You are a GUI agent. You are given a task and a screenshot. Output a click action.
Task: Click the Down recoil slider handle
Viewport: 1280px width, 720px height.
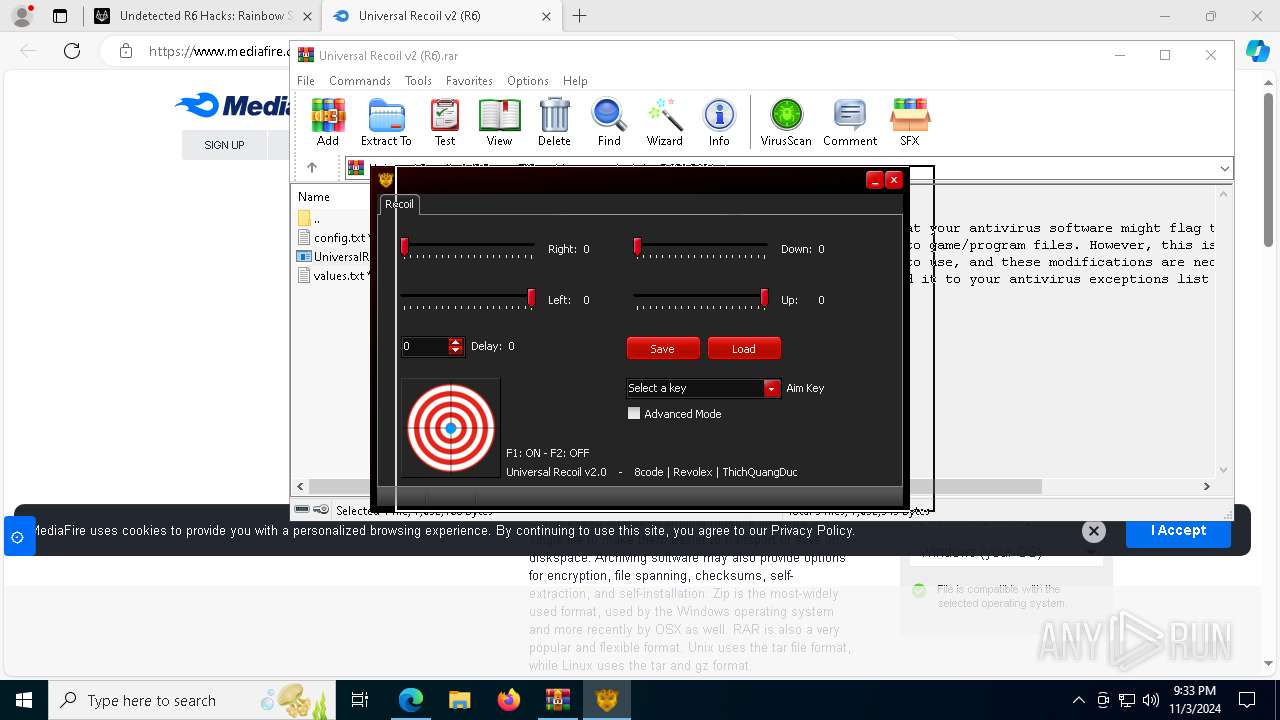point(637,246)
